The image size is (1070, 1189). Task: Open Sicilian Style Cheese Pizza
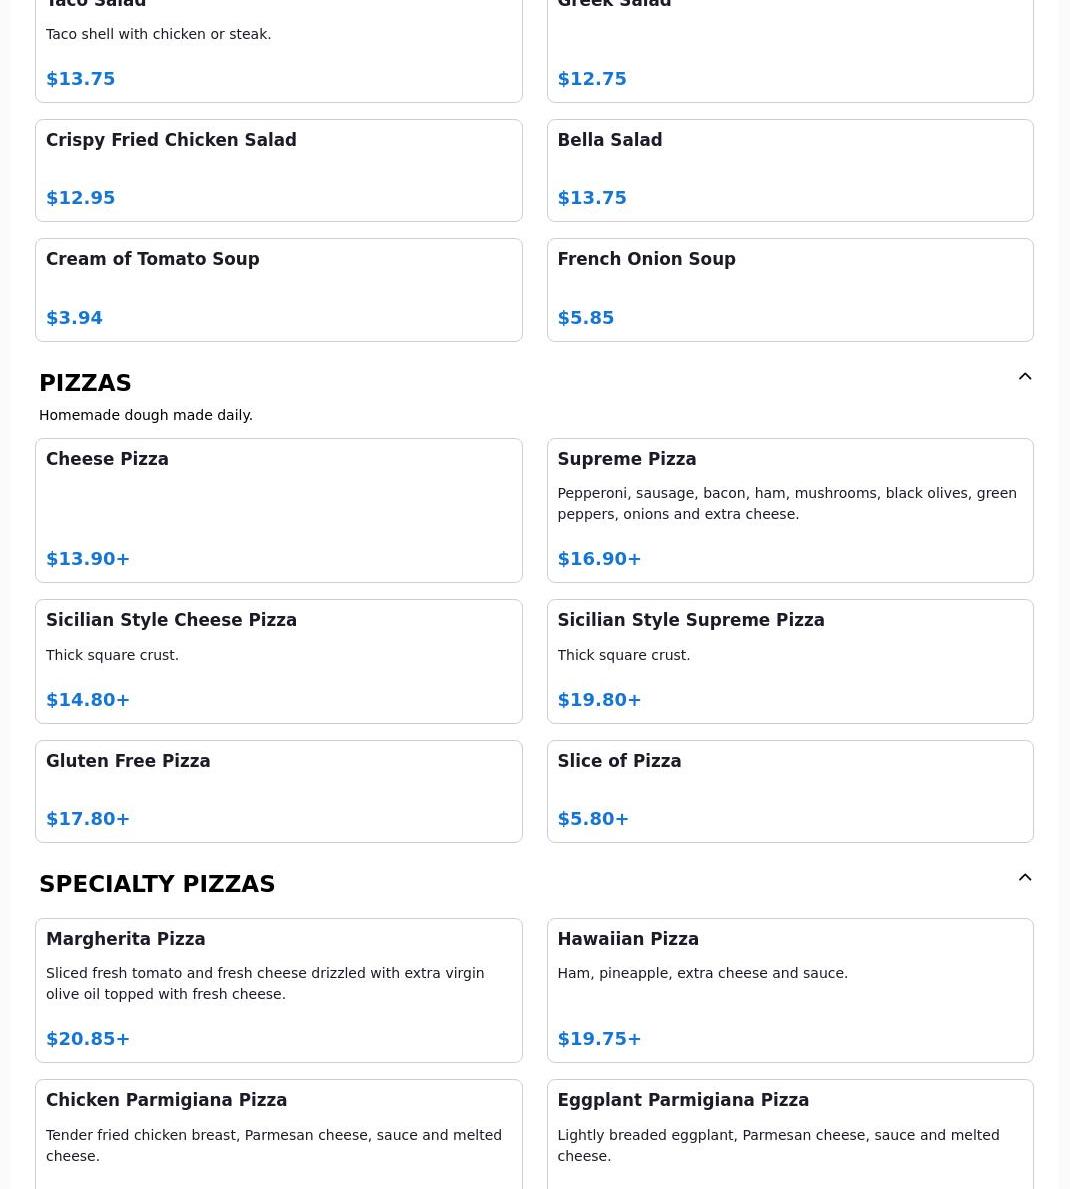278,661
